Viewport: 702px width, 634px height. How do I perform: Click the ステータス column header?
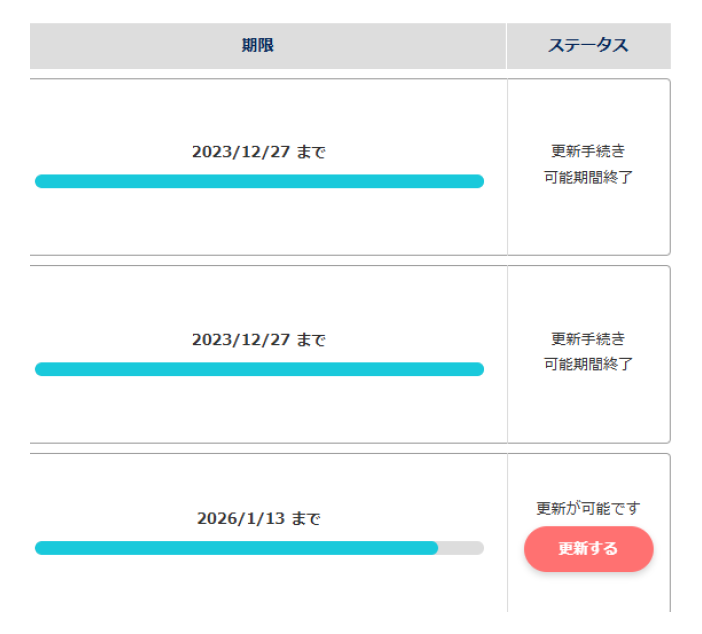coord(589,46)
